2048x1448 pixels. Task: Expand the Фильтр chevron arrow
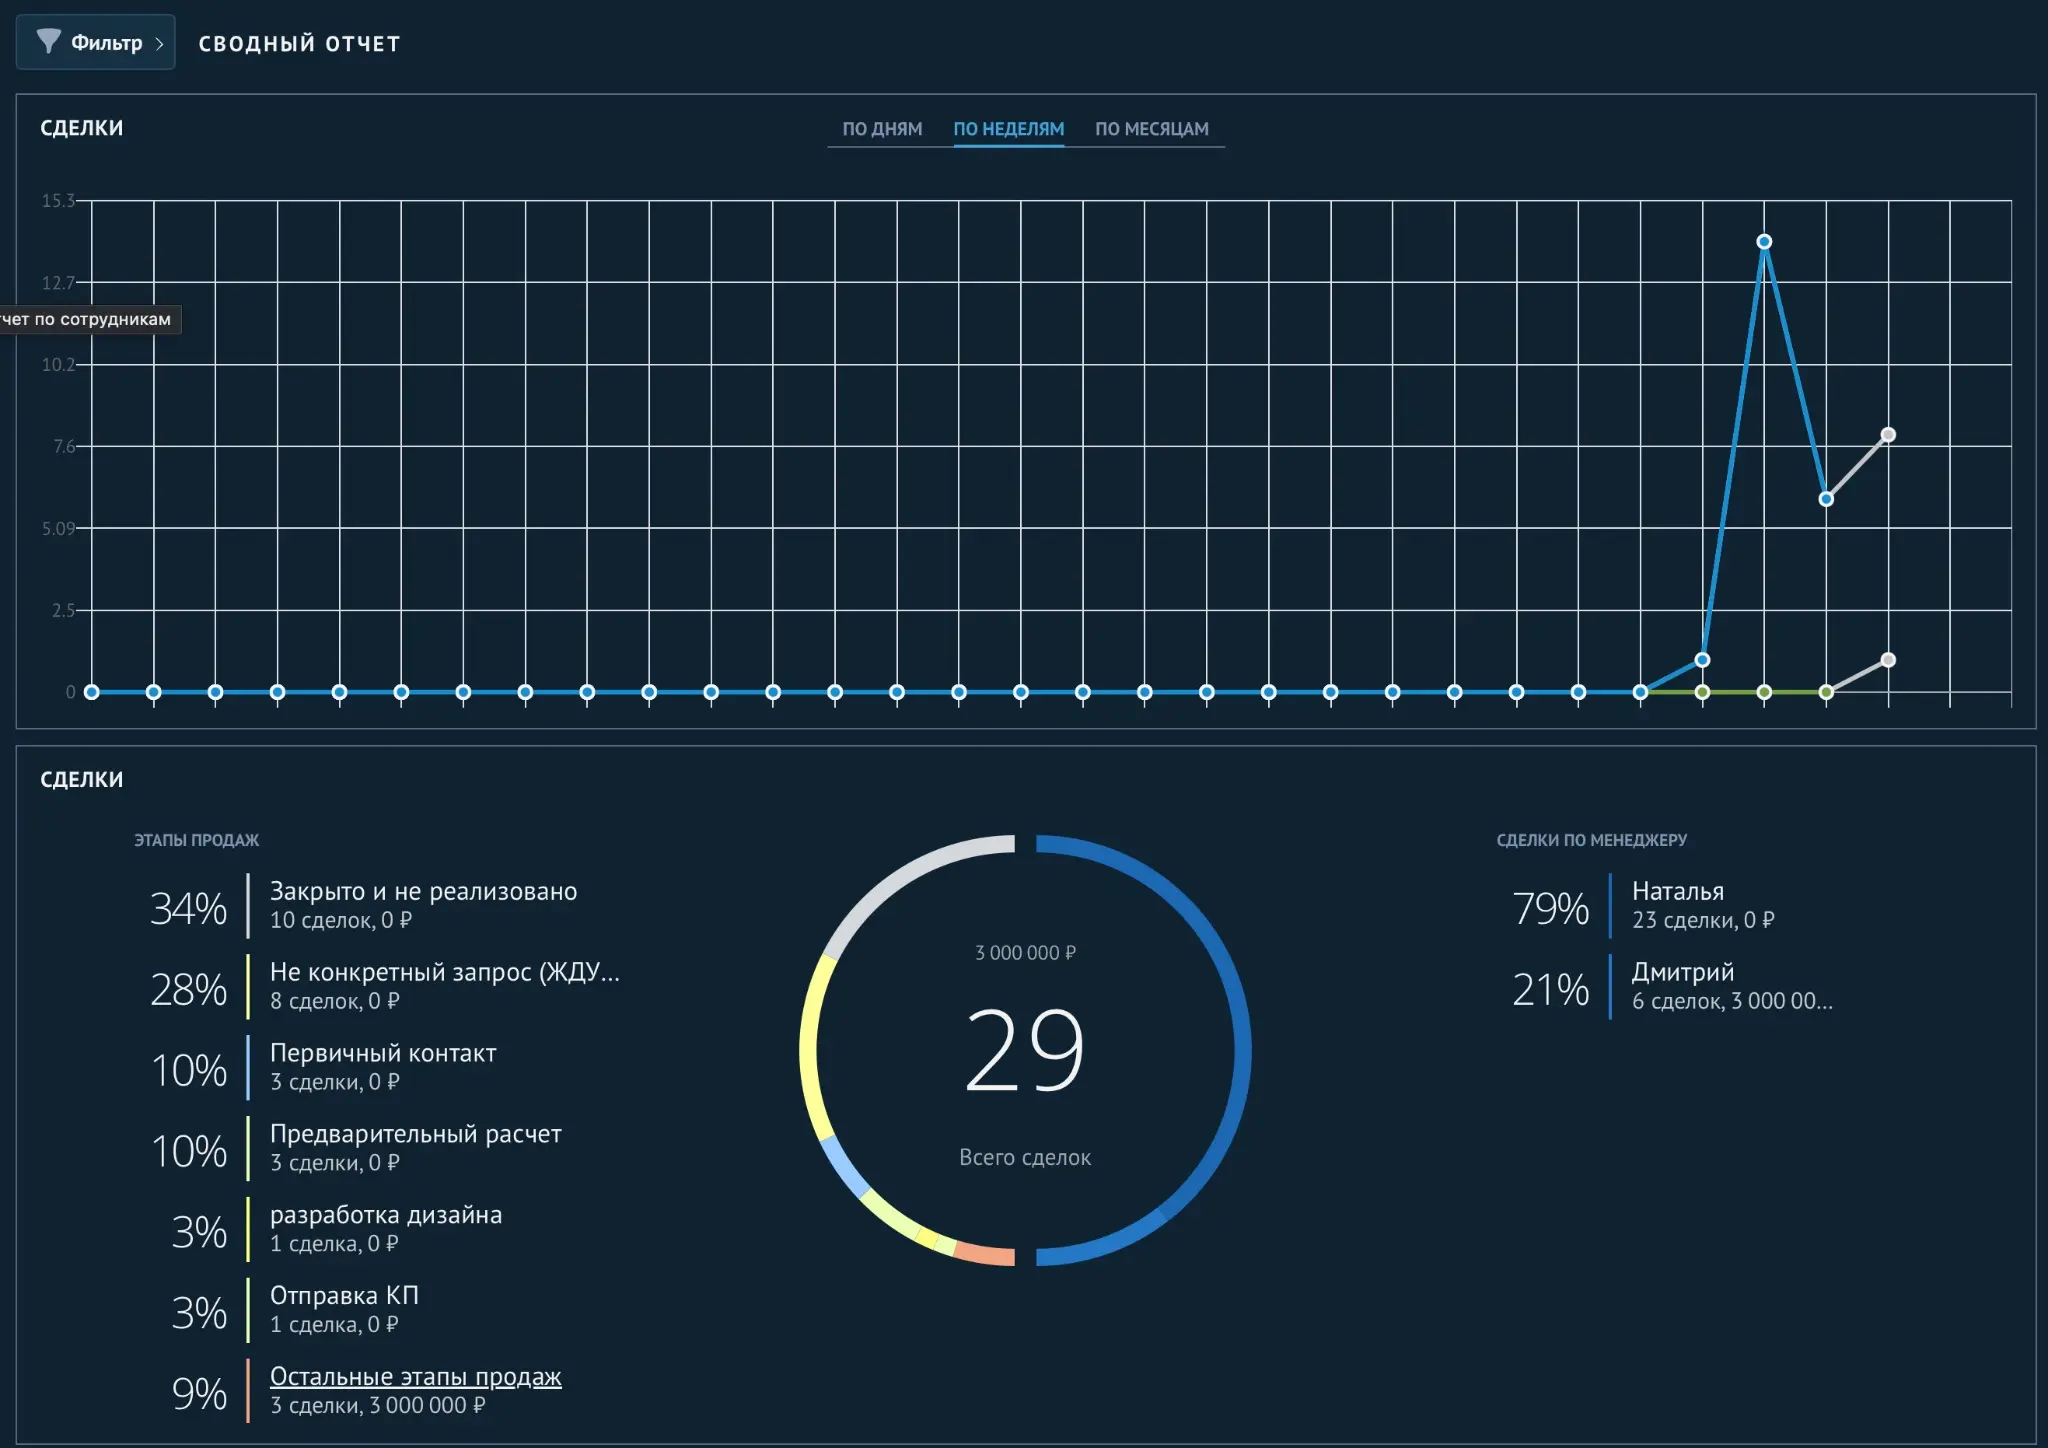[x=159, y=43]
